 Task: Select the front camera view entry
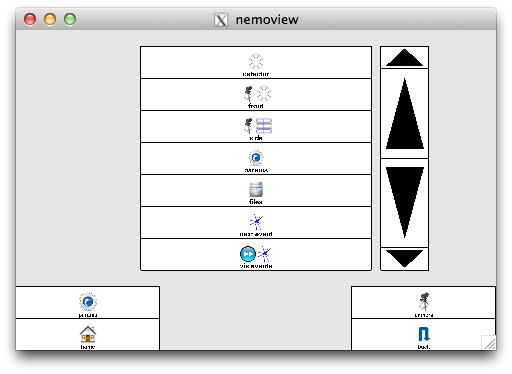(x=256, y=95)
